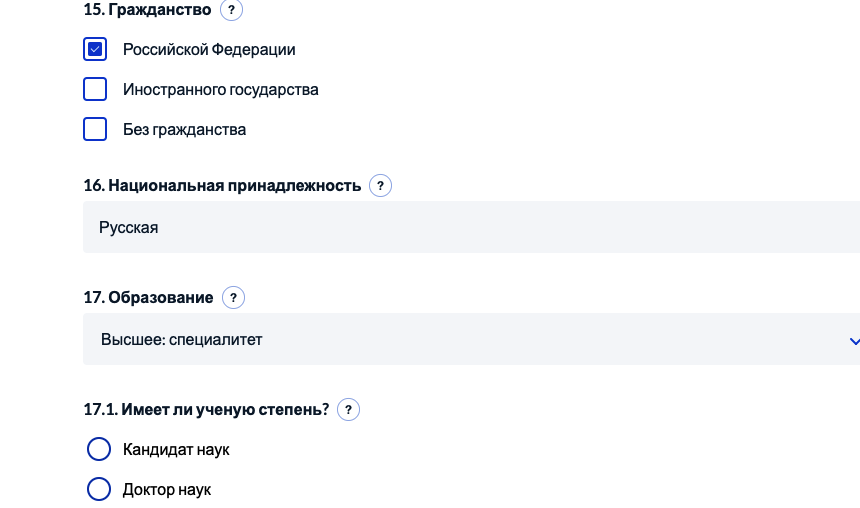Uncheck Российской Федерации checkbox

[x=95, y=49]
